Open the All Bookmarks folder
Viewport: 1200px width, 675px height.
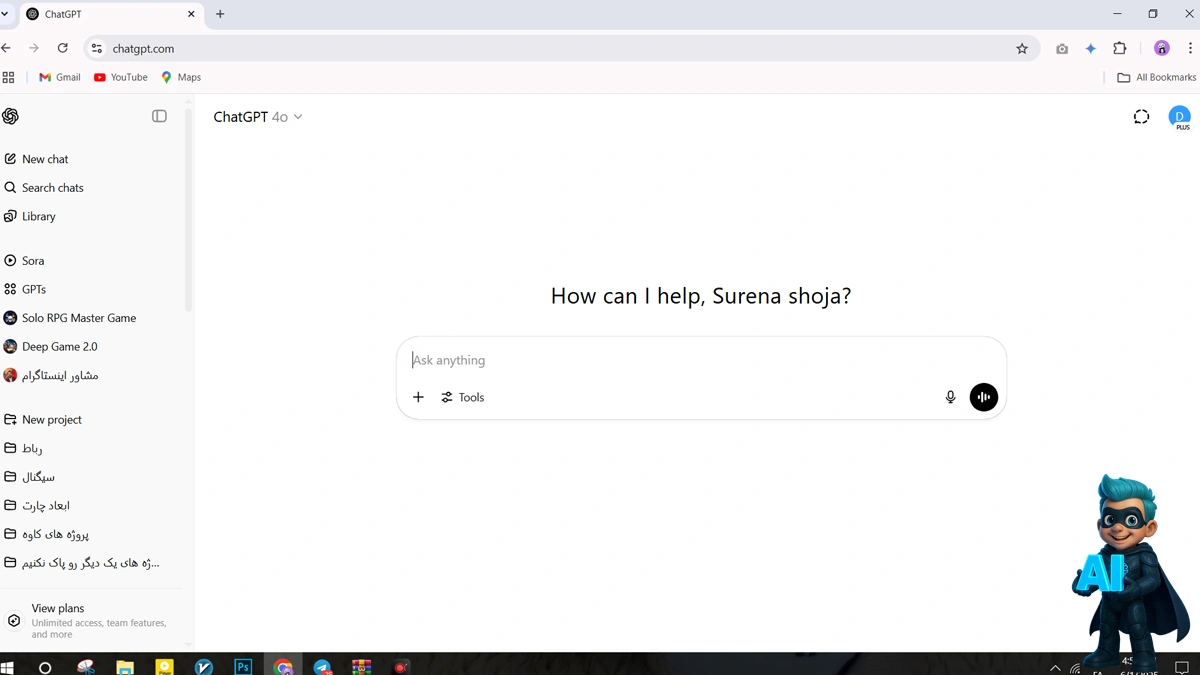point(1157,77)
